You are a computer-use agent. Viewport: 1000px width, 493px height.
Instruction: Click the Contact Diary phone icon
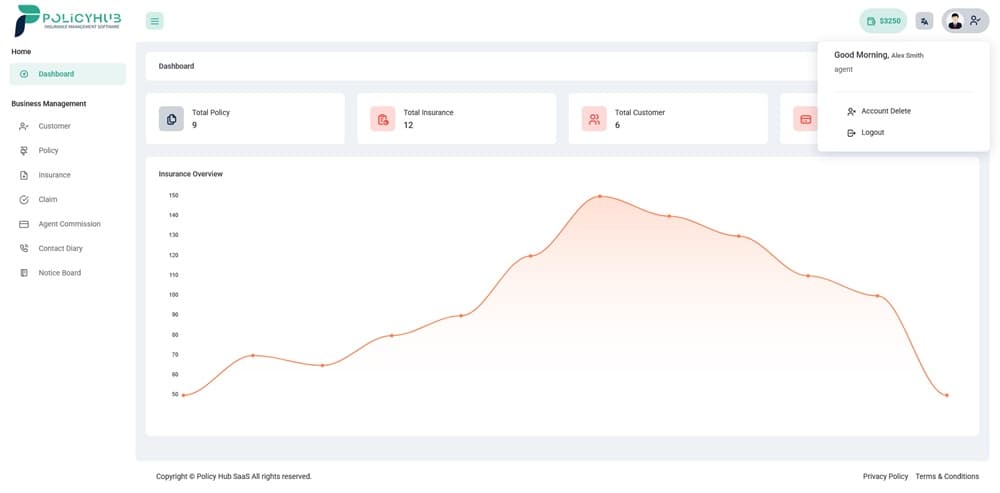(24, 249)
